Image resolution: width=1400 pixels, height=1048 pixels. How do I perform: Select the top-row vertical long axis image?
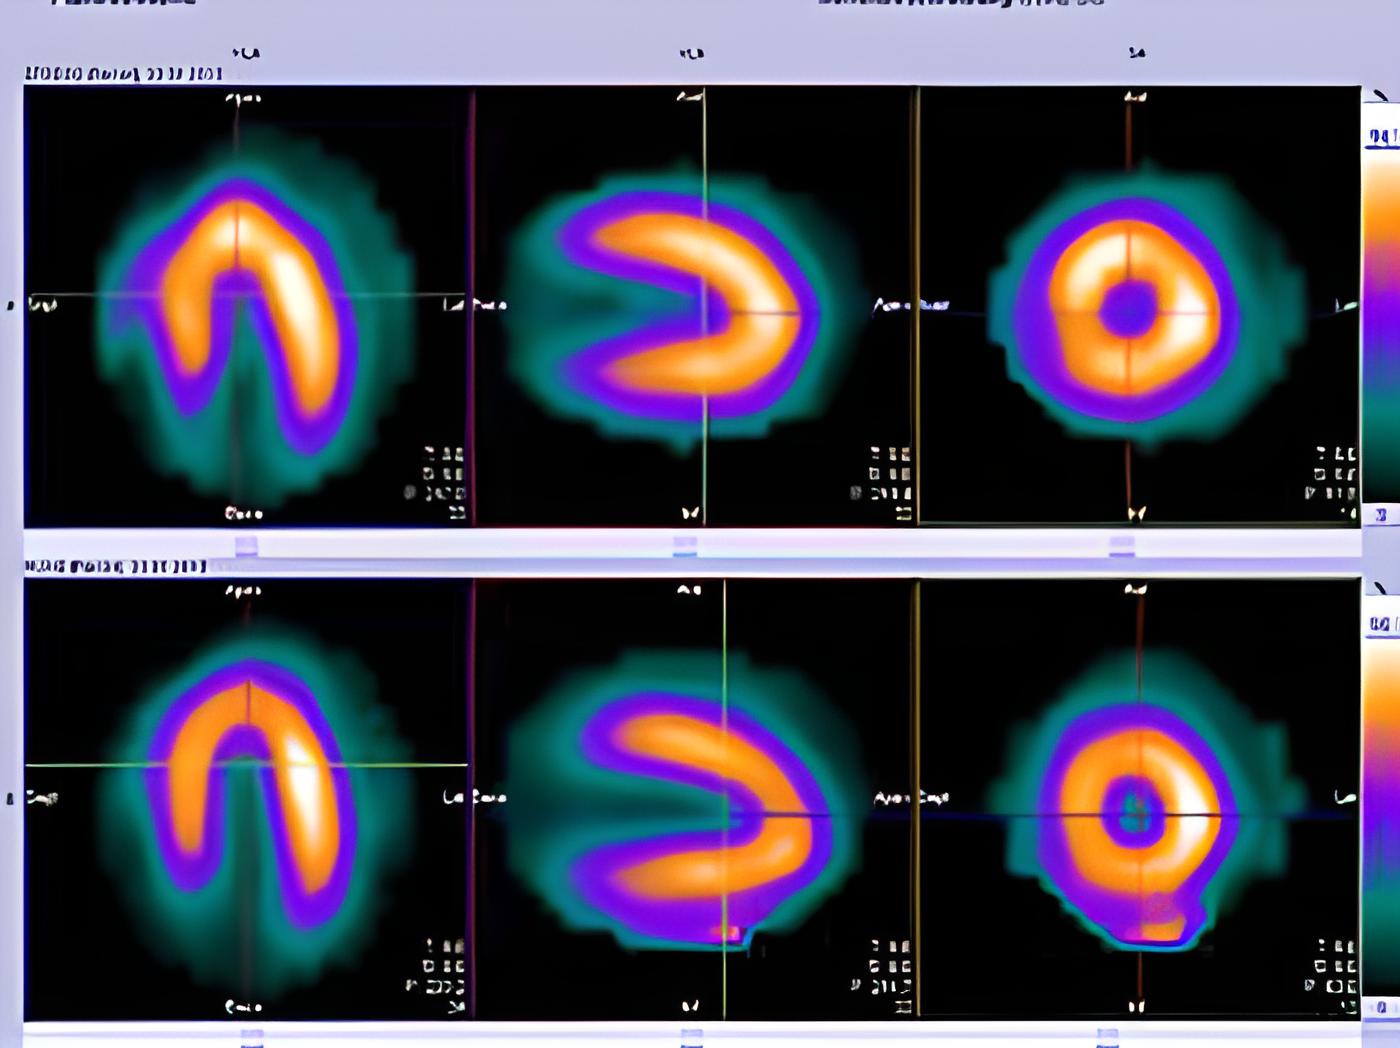click(694, 305)
